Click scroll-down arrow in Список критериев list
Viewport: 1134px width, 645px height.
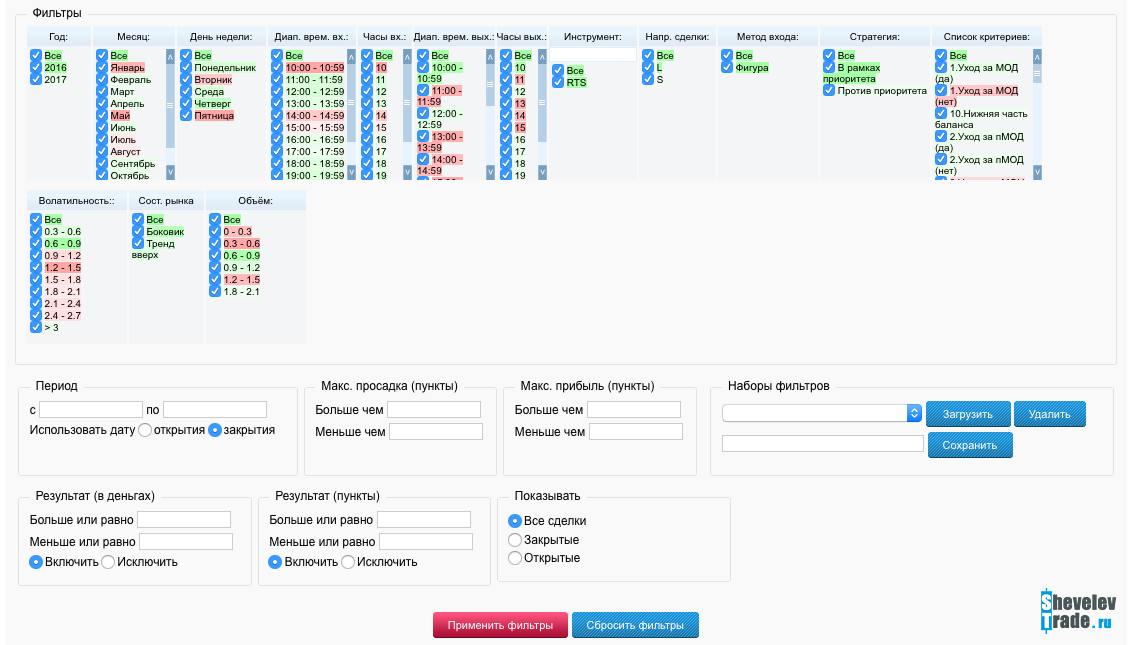pyautogui.click(x=1037, y=172)
